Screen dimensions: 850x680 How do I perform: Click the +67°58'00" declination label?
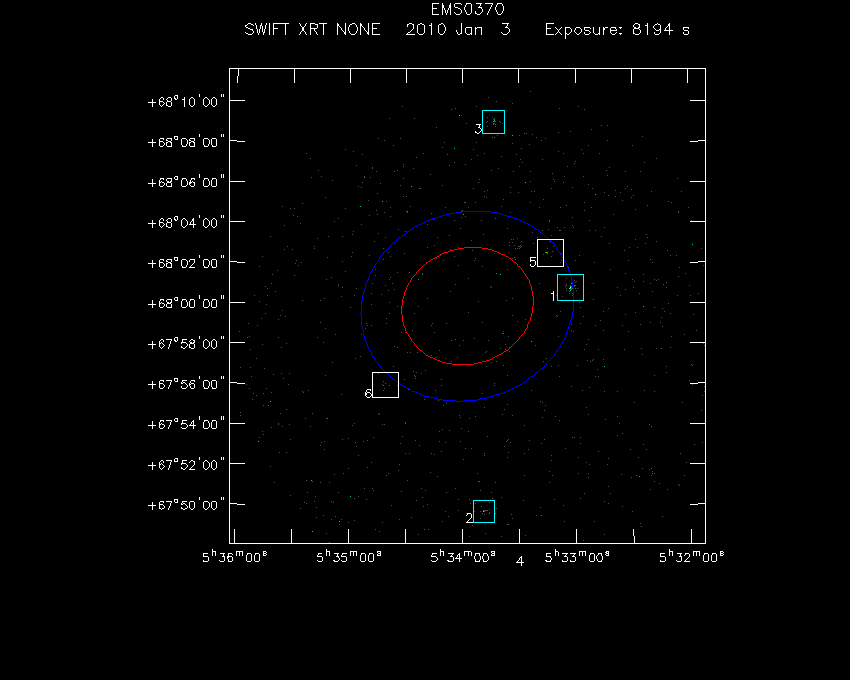(x=186, y=344)
